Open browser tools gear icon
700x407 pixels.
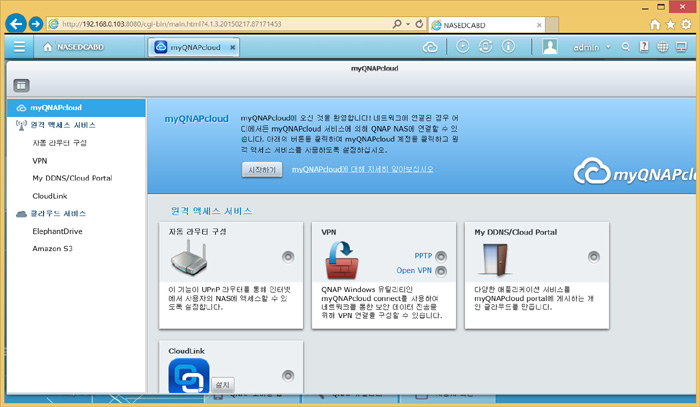(x=686, y=24)
